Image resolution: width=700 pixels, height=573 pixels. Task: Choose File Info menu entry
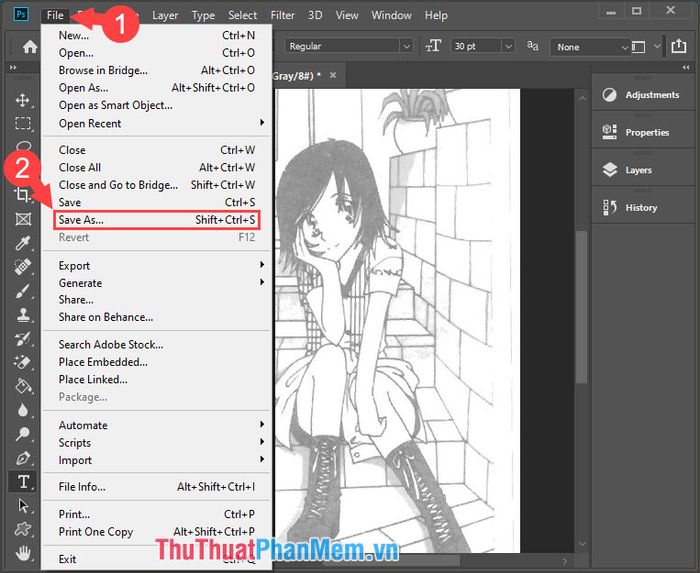(x=156, y=486)
